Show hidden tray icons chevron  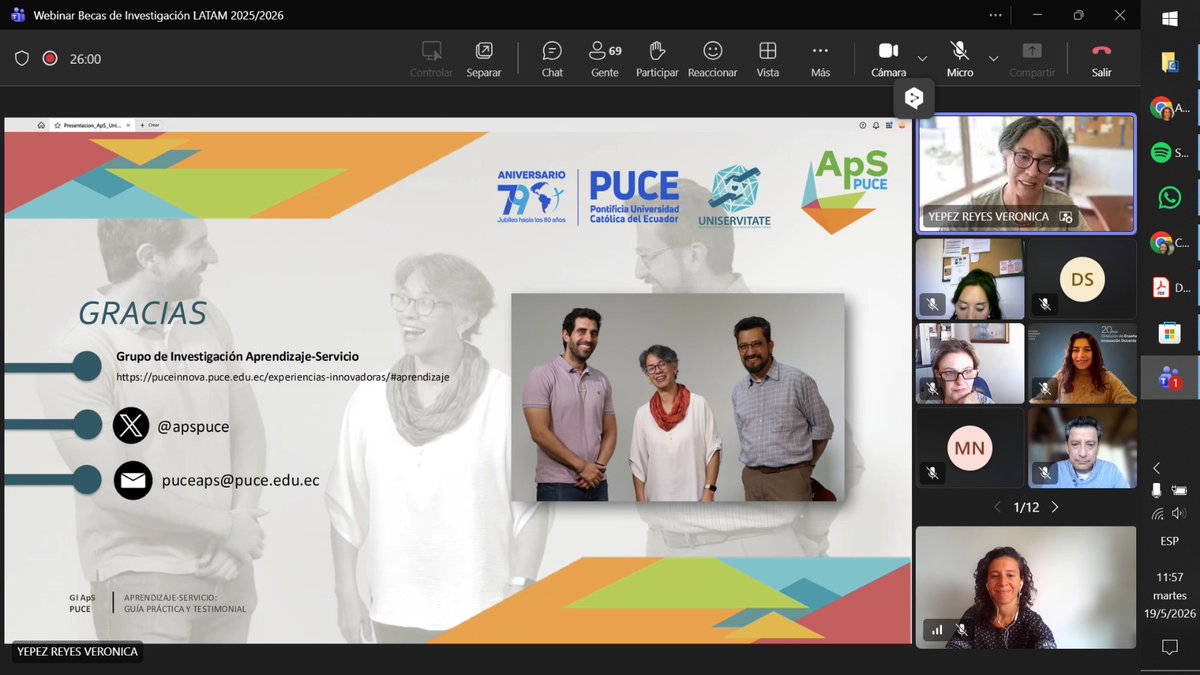pos(1157,468)
